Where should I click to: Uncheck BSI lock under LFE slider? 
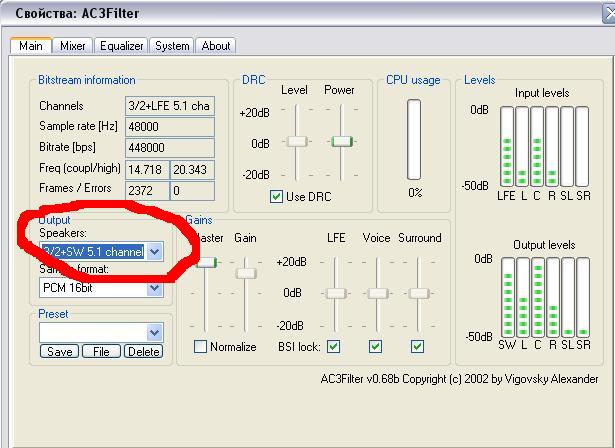coord(334,347)
